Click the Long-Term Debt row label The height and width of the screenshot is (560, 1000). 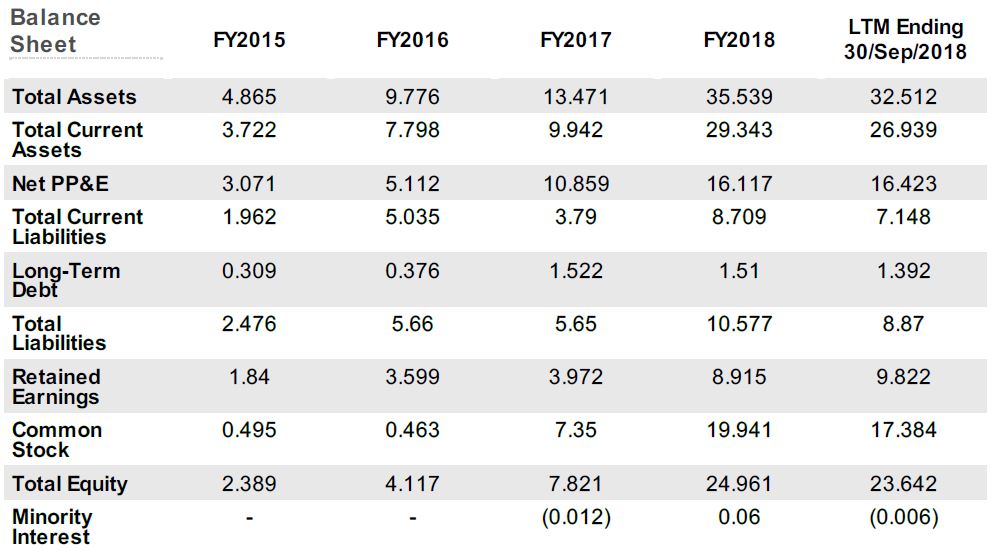tap(66, 280)
